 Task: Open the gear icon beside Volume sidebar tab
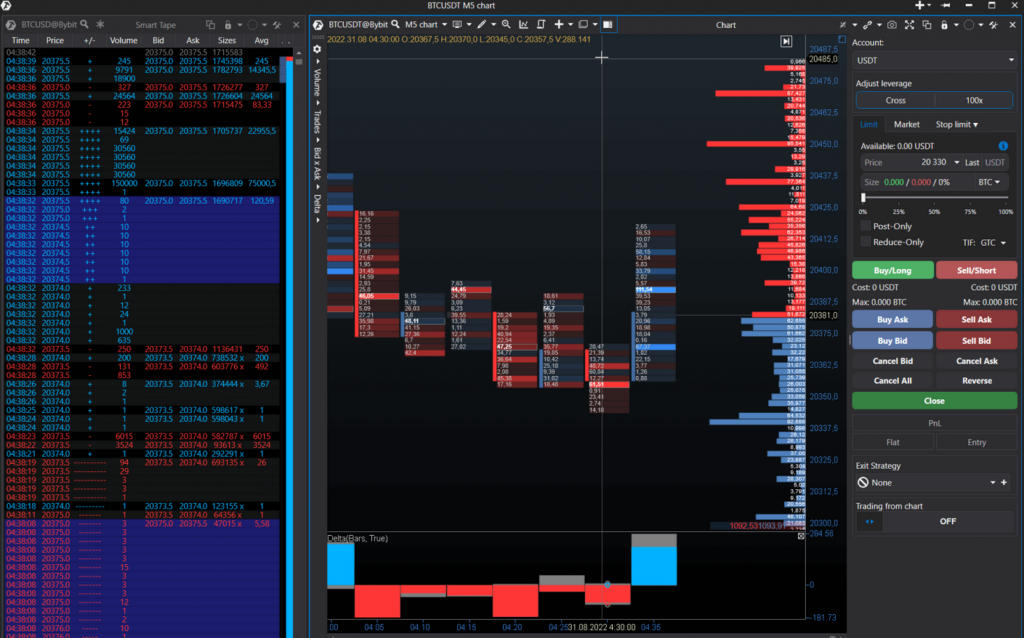[x=317, y=50]
